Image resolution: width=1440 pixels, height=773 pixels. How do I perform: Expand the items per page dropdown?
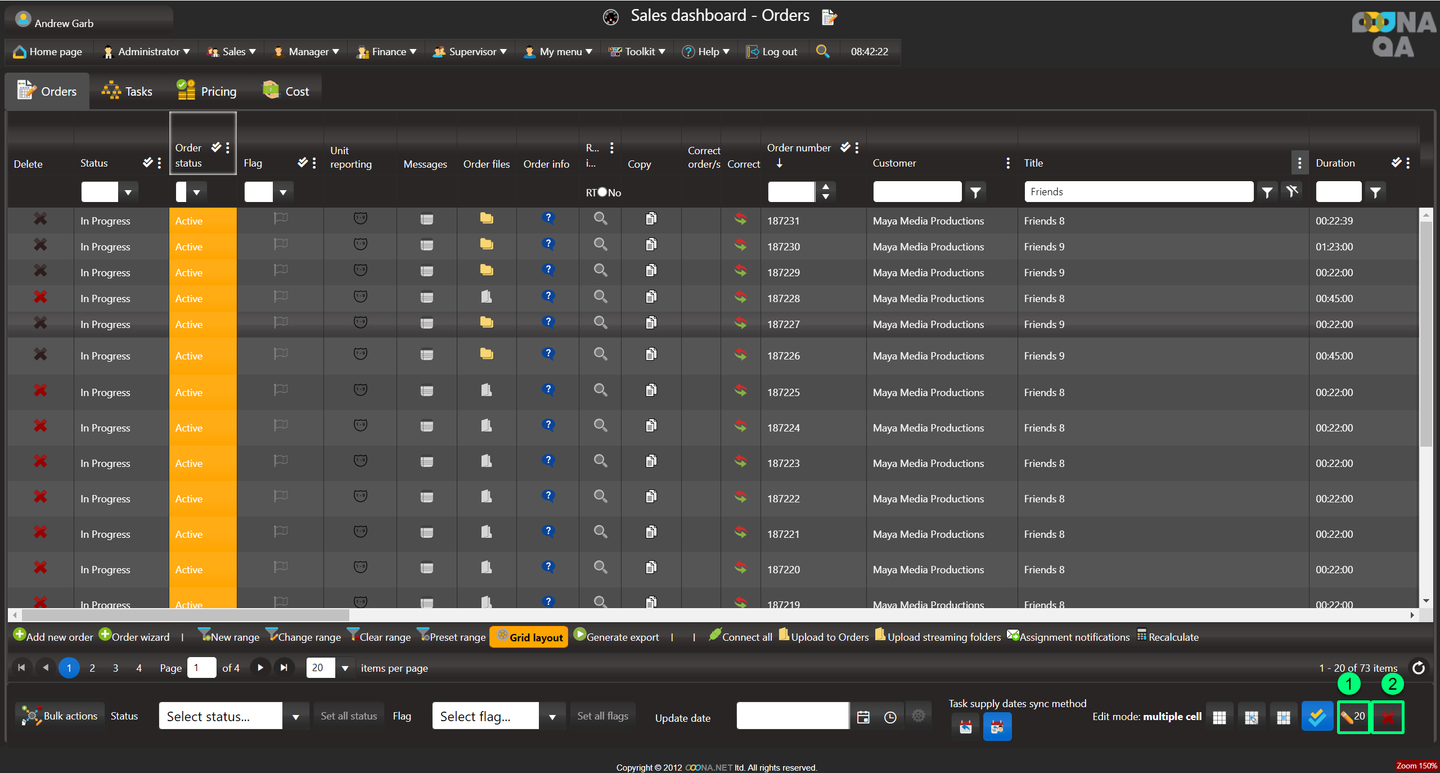tap(345, 668)
